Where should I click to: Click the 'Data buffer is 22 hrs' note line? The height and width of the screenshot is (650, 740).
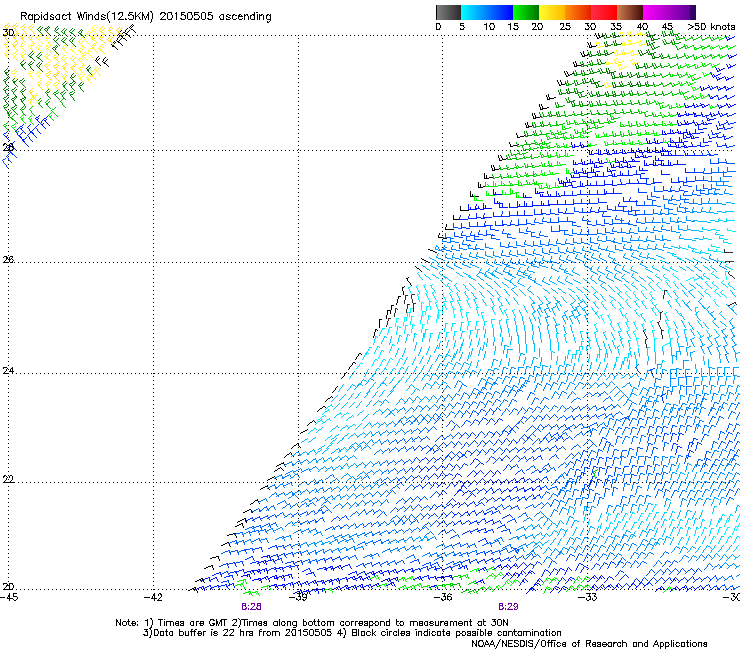352,633
